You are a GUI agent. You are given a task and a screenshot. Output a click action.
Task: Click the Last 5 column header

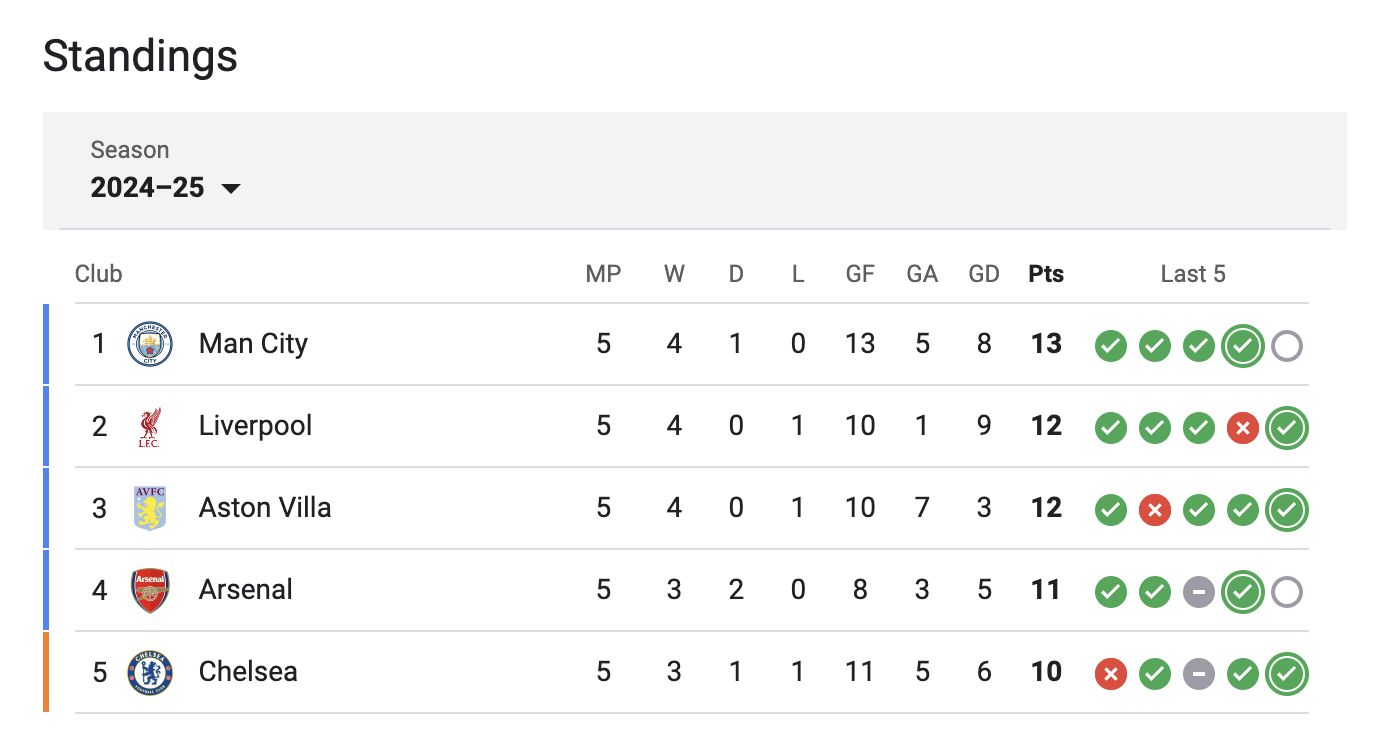[x=1192, y=274]
